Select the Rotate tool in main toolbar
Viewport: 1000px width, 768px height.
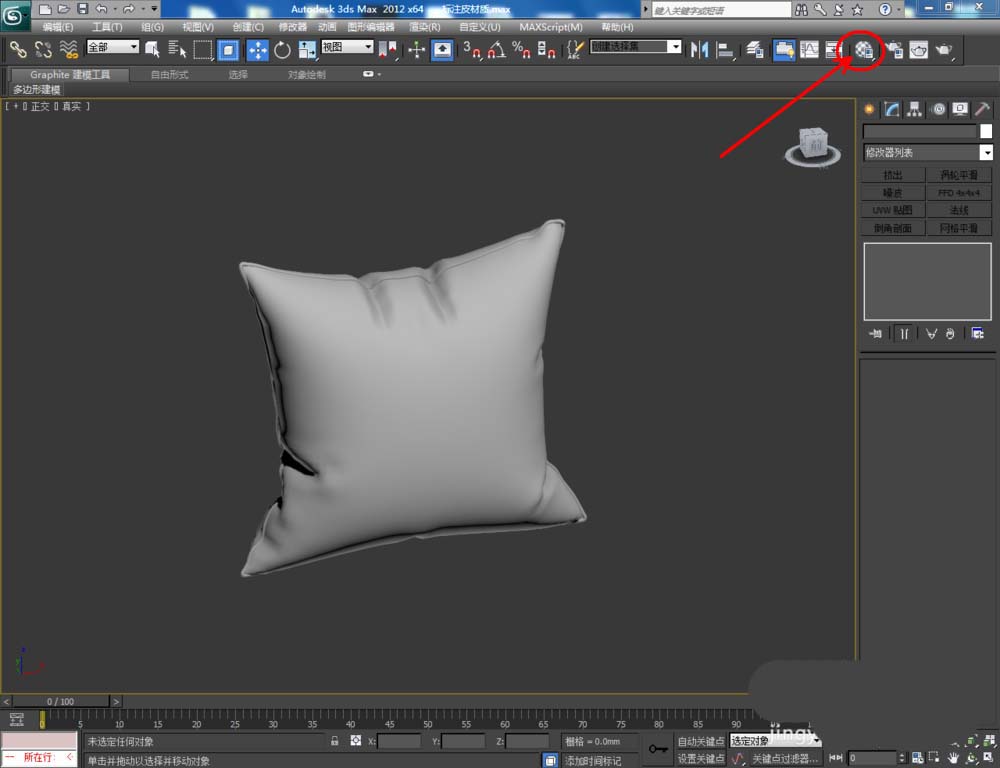tap(282, 49)
